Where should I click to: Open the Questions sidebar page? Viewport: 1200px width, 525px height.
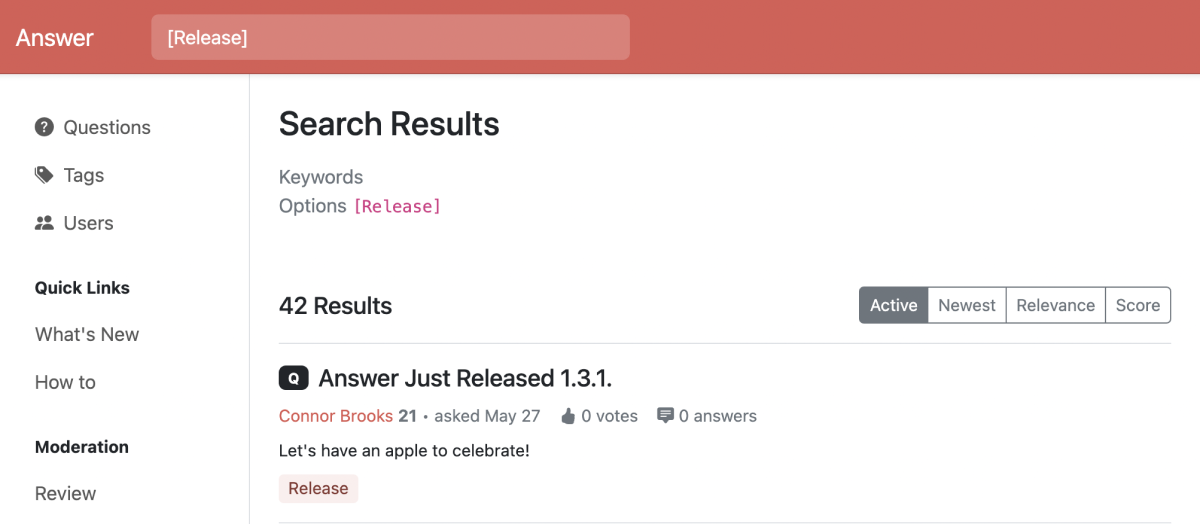(x=106, y=127)
